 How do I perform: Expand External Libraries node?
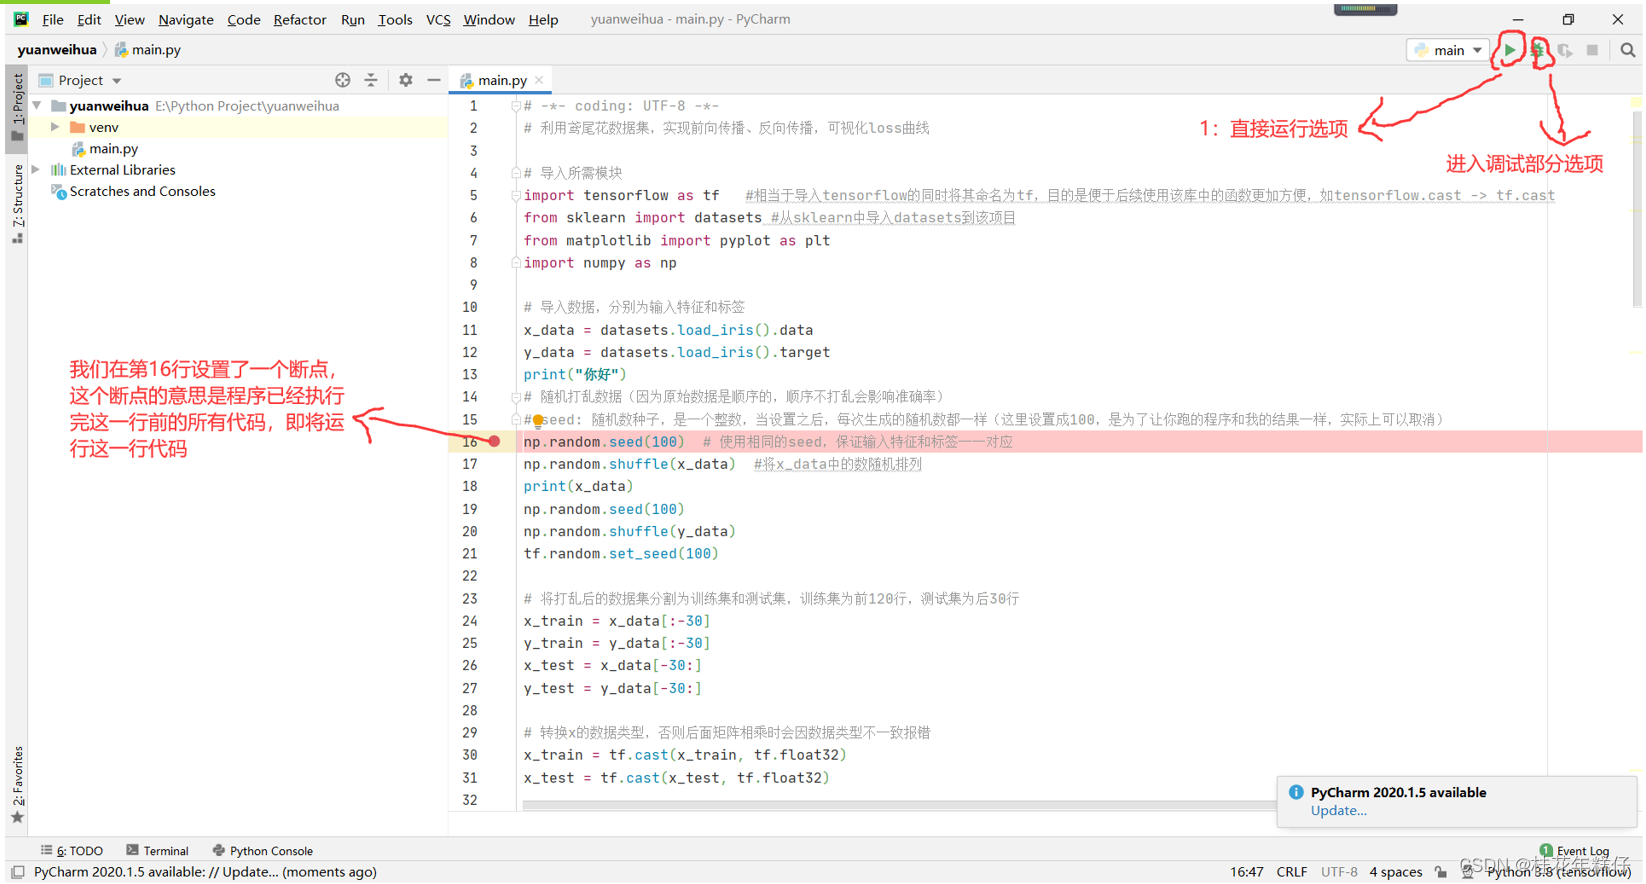(37, 170)
